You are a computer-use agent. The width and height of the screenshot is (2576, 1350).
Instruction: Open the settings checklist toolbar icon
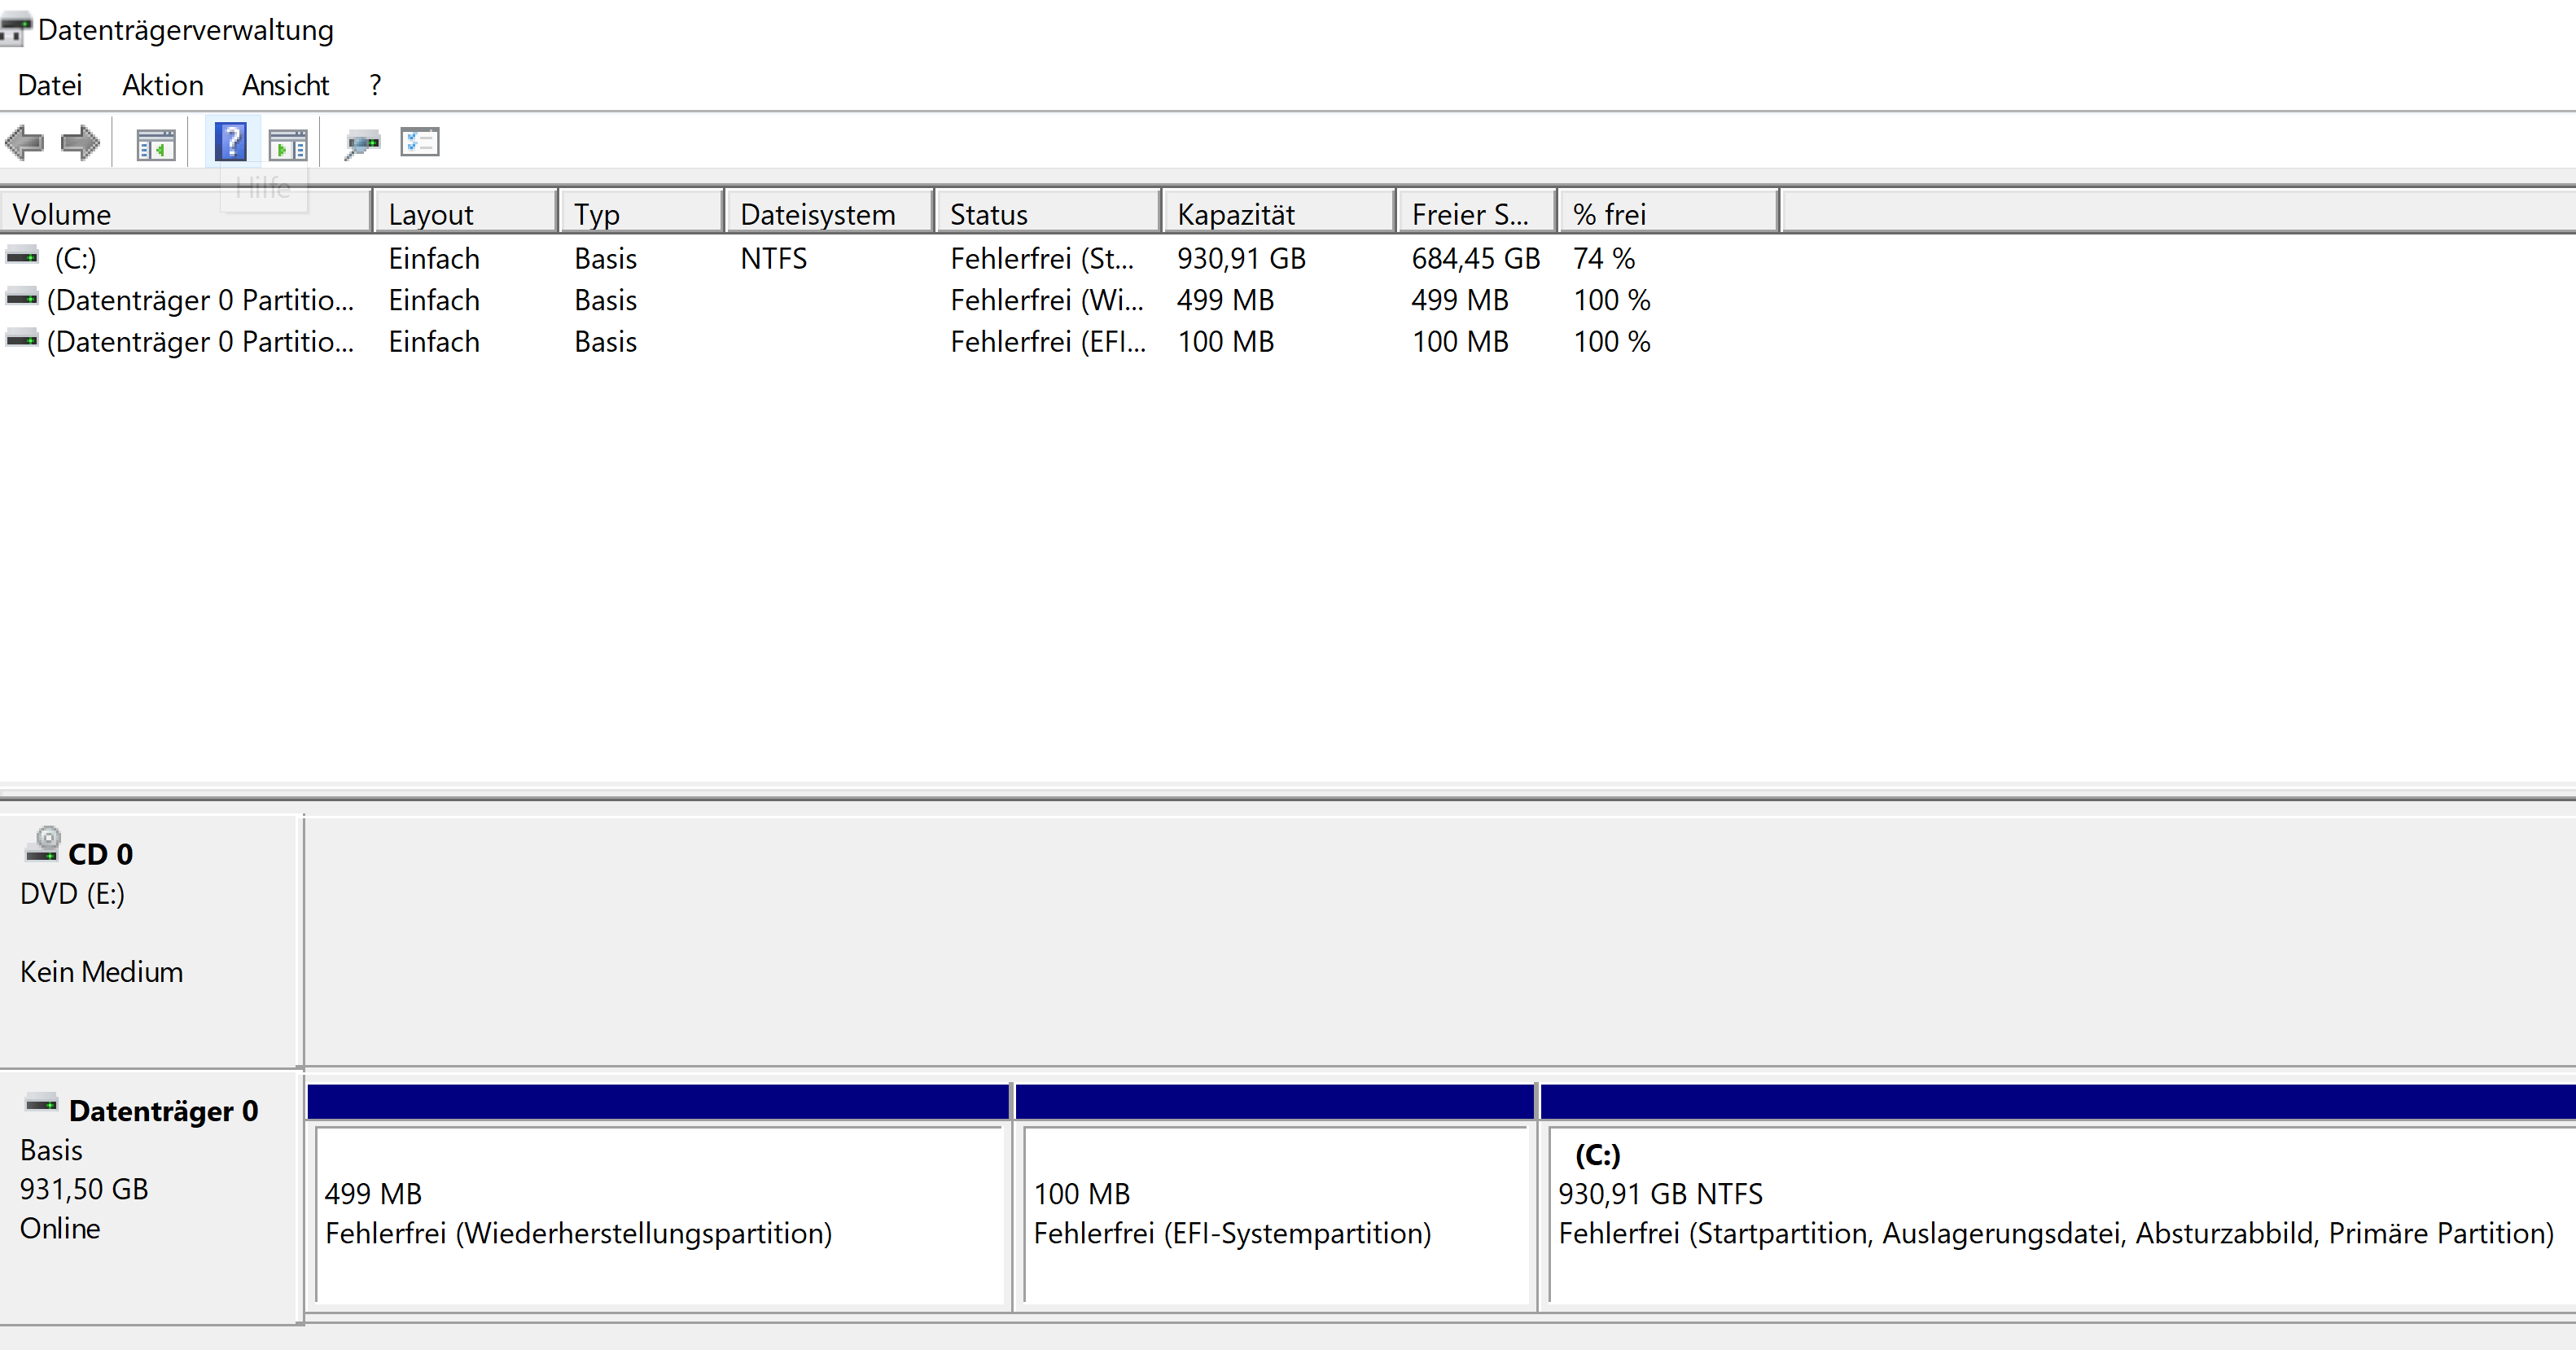tap(420, 142)
